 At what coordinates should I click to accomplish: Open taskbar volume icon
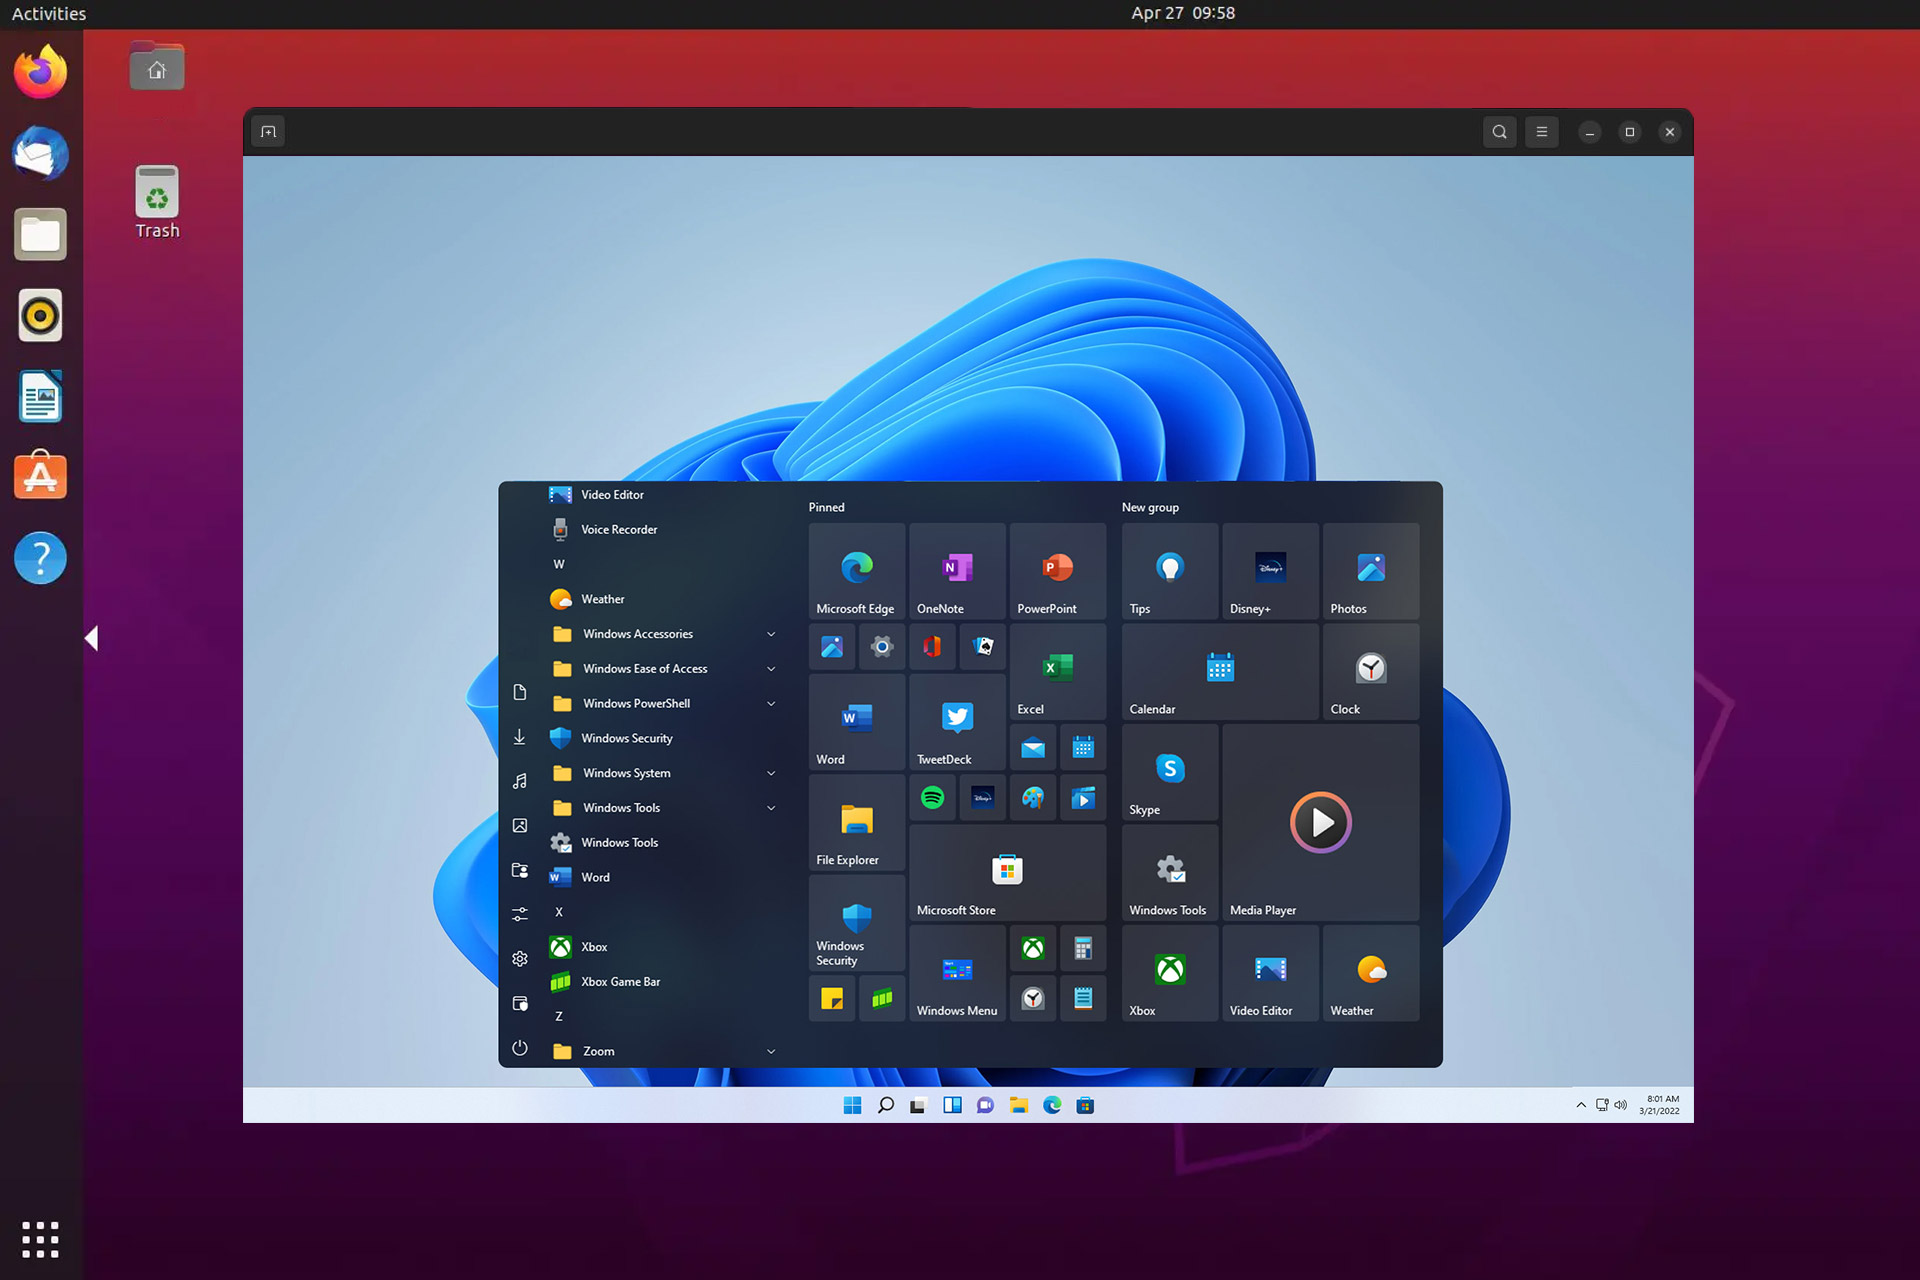1620,1105
